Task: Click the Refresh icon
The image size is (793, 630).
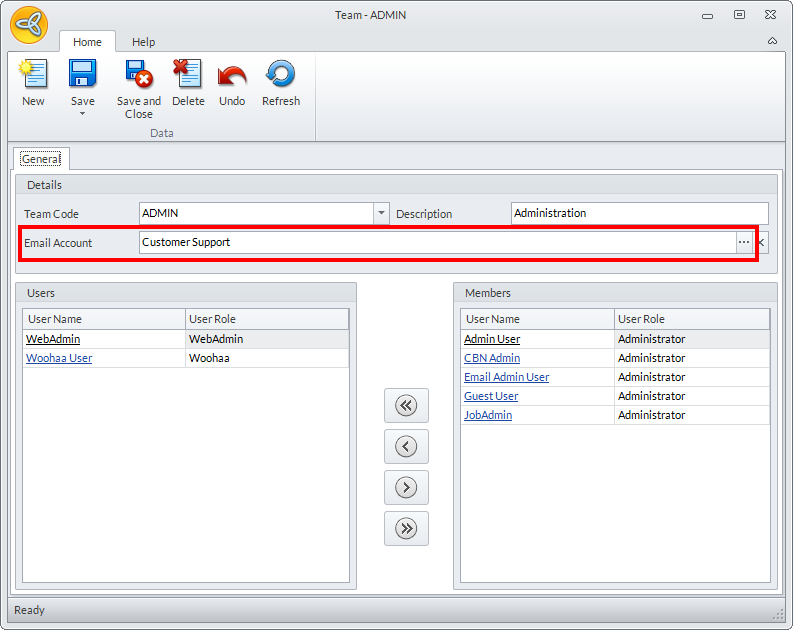Action: pos(280,75)
